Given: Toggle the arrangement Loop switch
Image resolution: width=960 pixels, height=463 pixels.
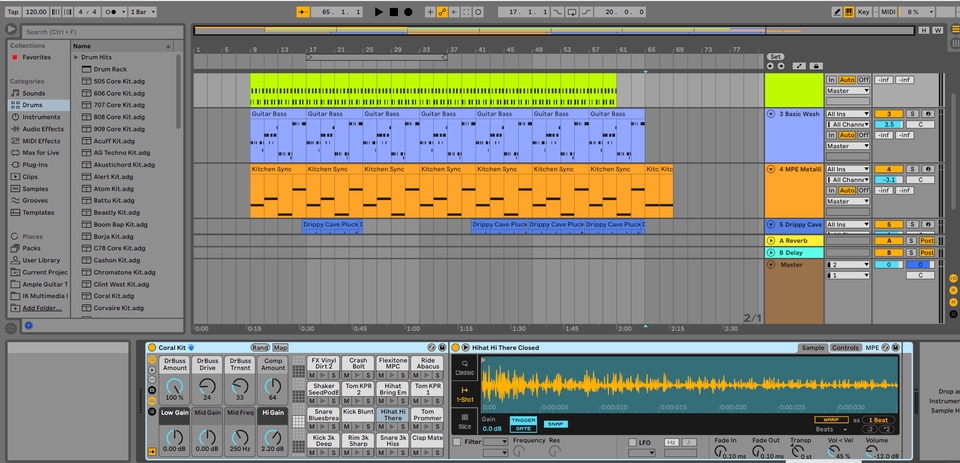Looking at the screenshot, I should 572,12.
